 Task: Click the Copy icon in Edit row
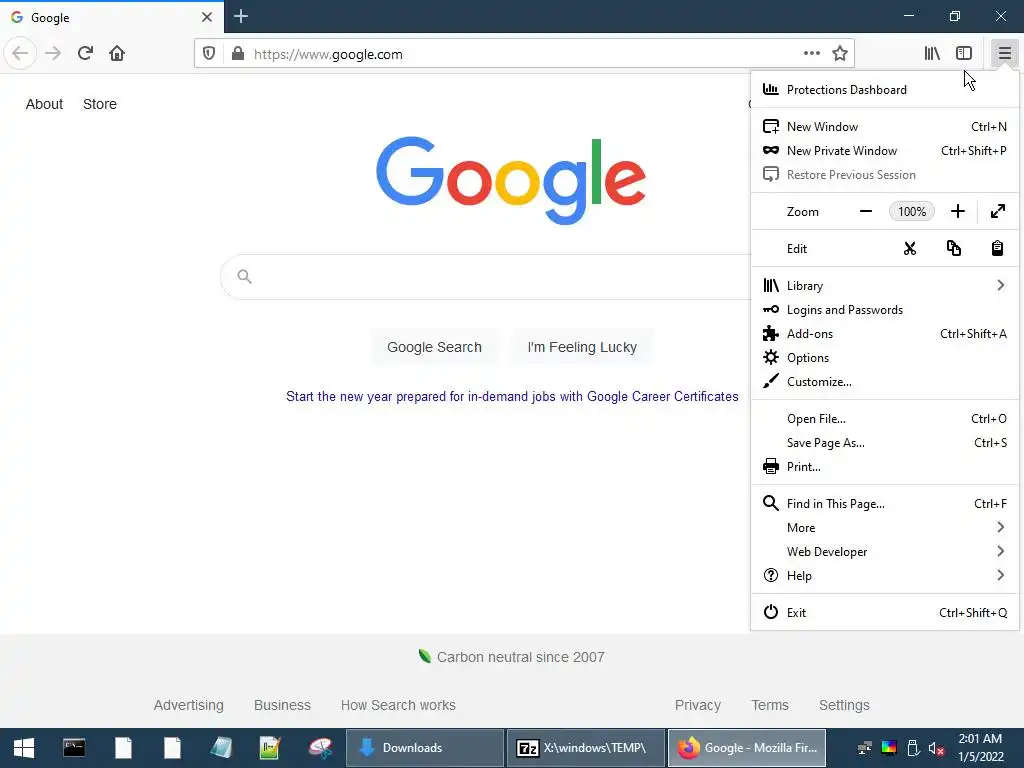(x=953, y=249)
